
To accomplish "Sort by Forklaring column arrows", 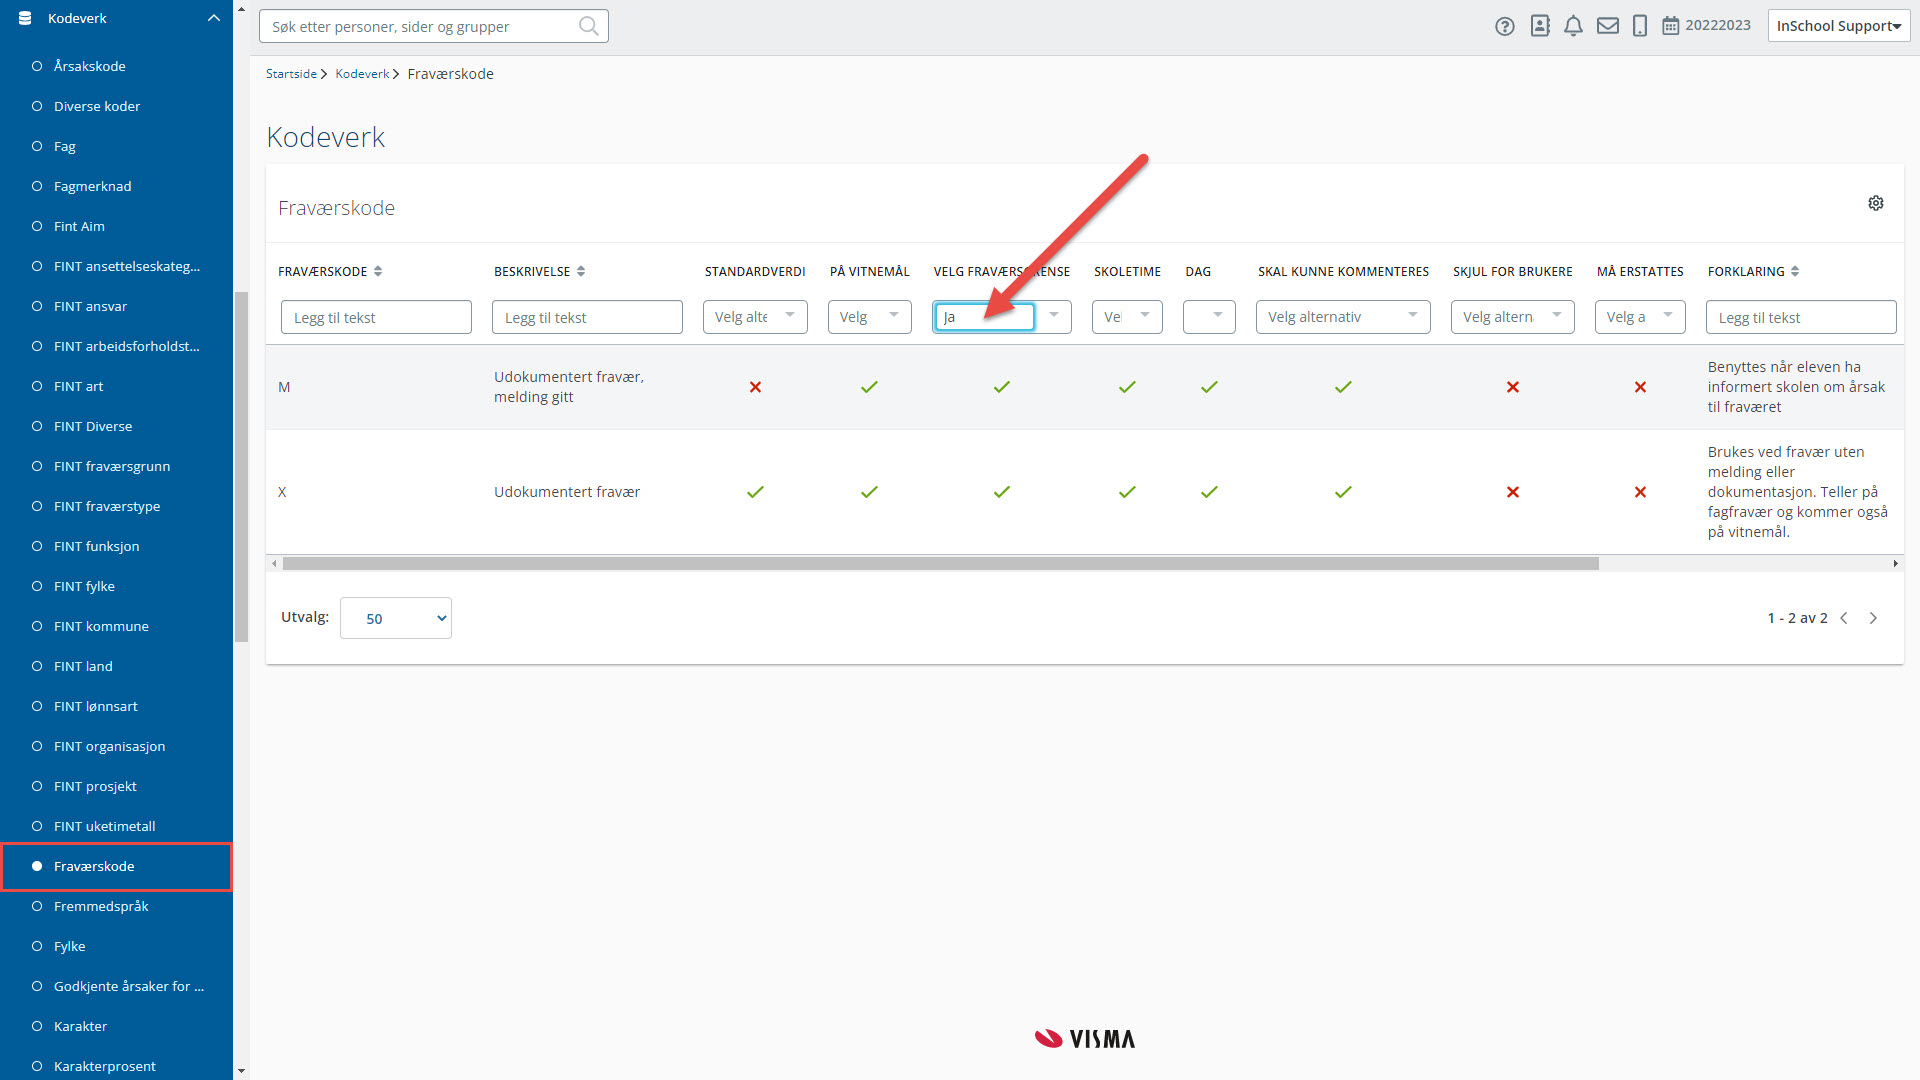I will 1795,271.
